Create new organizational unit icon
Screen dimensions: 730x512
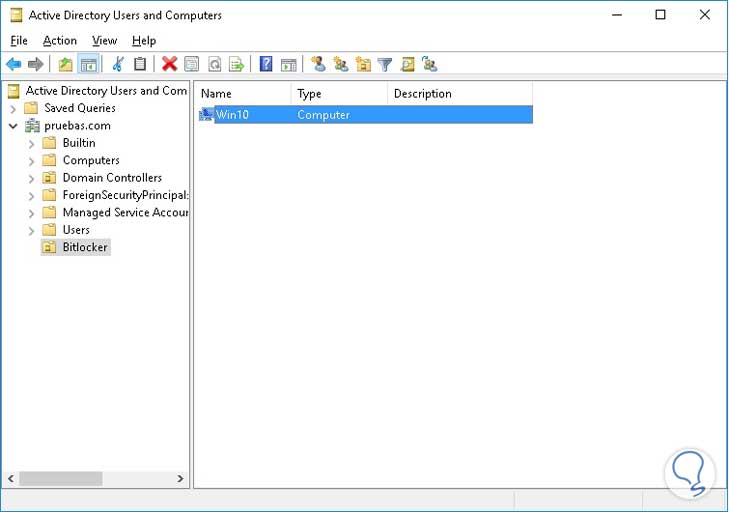coord(363,64)
